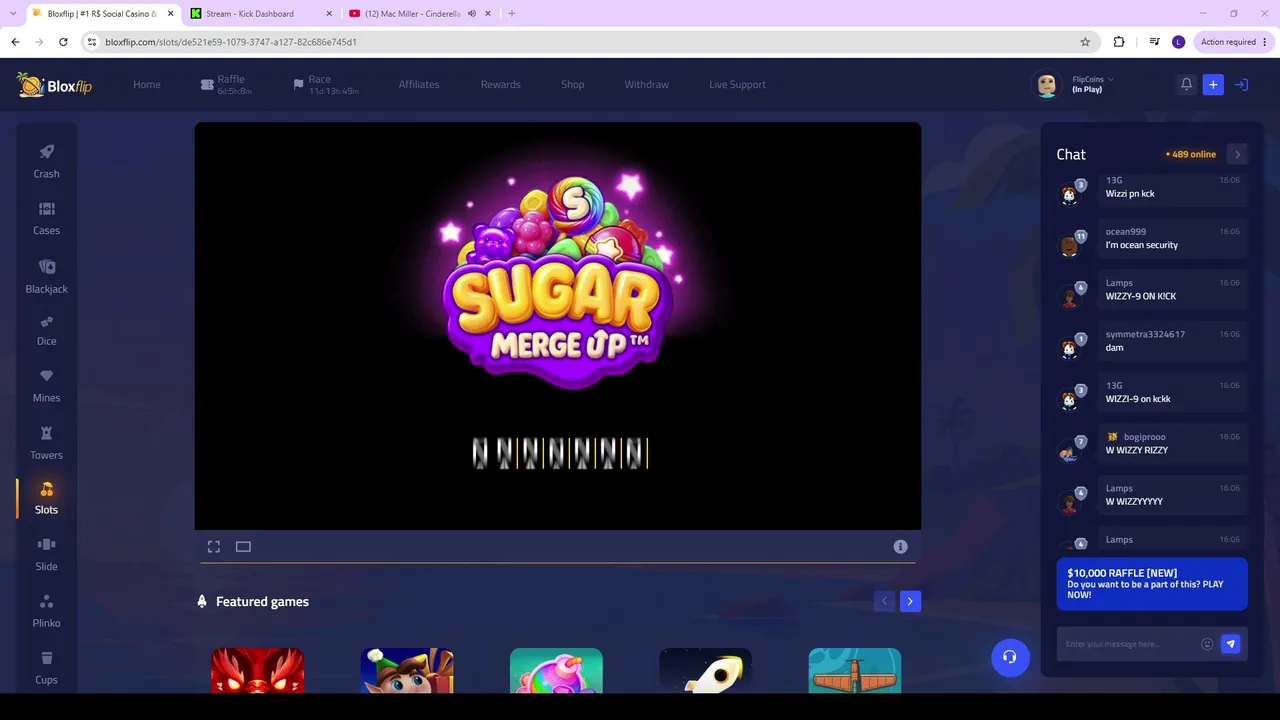1280x720 pixels.
Task: Click the chat message input field
Action: 1130,644
